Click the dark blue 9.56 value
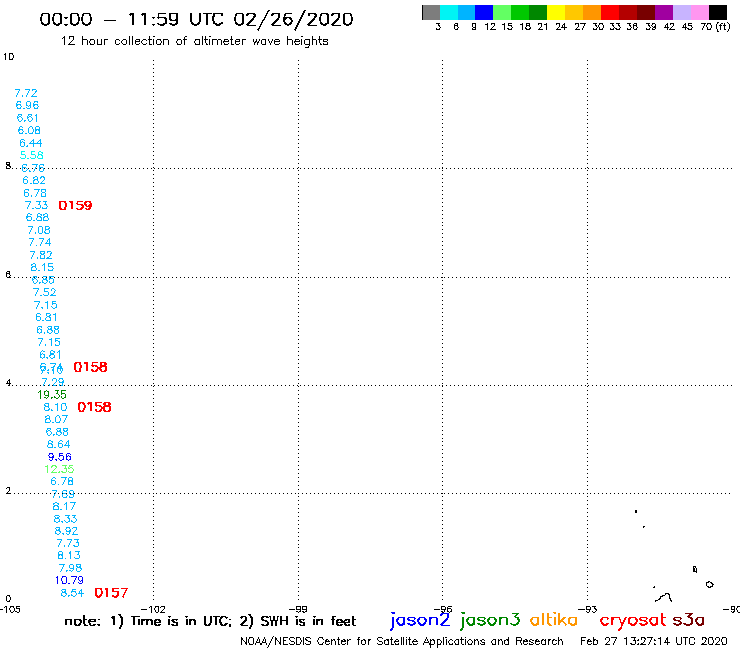The width and height of the screenshot is (740, 650). click(59, 457)
